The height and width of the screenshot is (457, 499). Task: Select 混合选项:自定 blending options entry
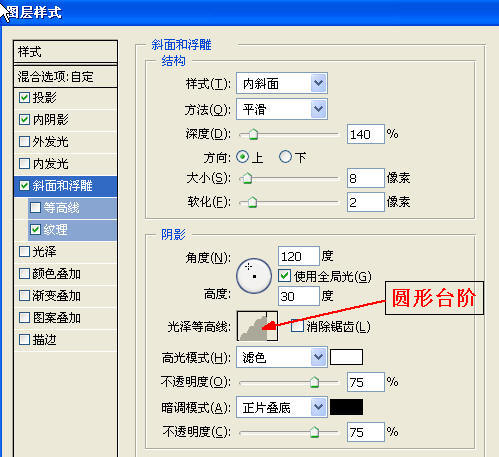click(x=66, y=77)
